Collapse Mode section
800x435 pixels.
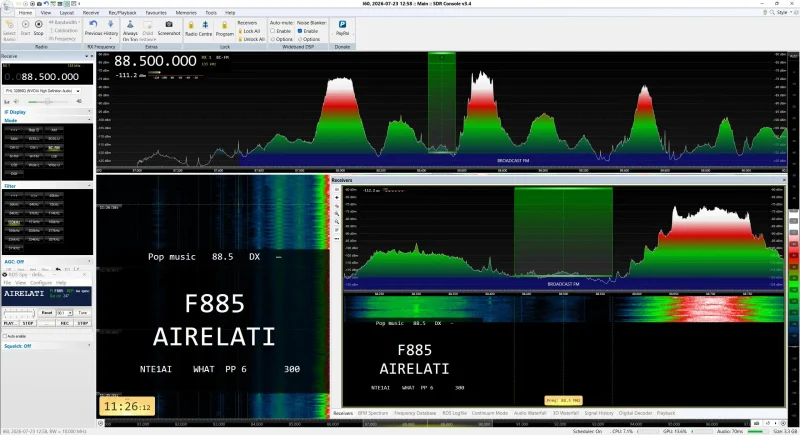click(x=89, y=120)
